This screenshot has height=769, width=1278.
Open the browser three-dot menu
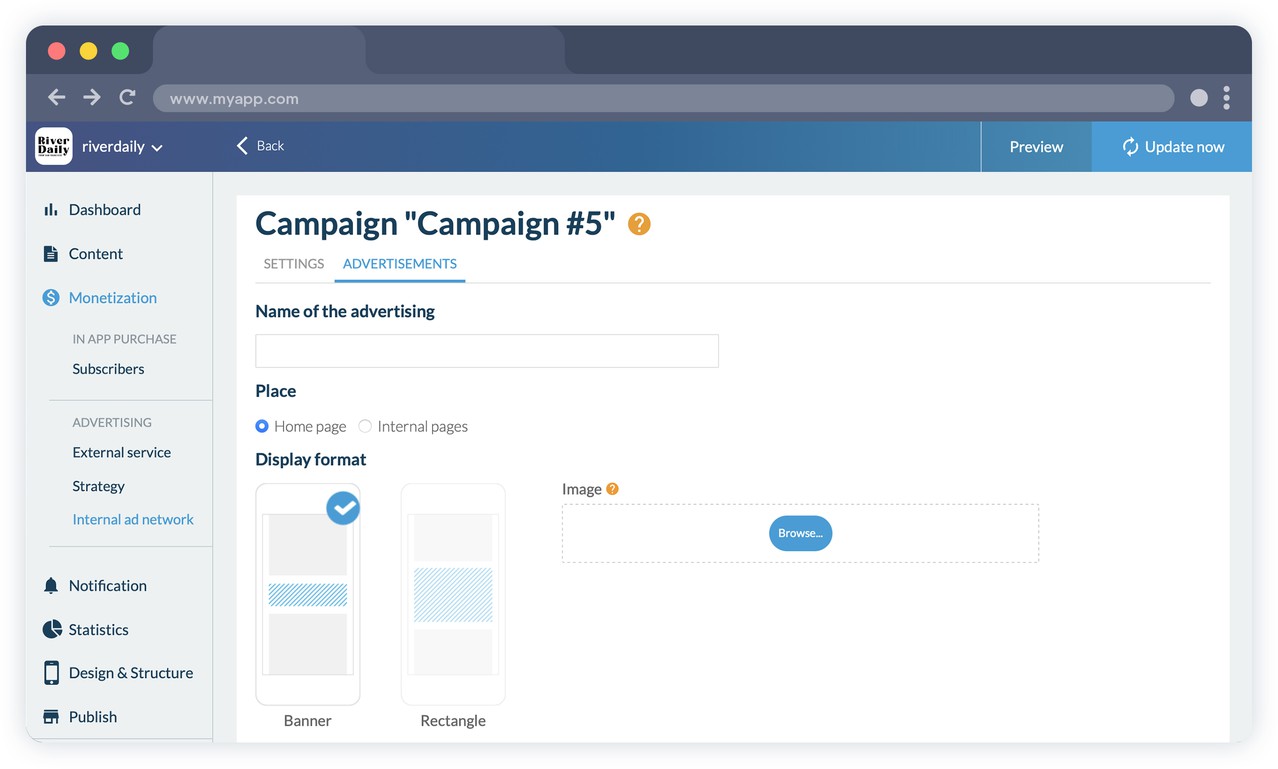click(1226, 98)
